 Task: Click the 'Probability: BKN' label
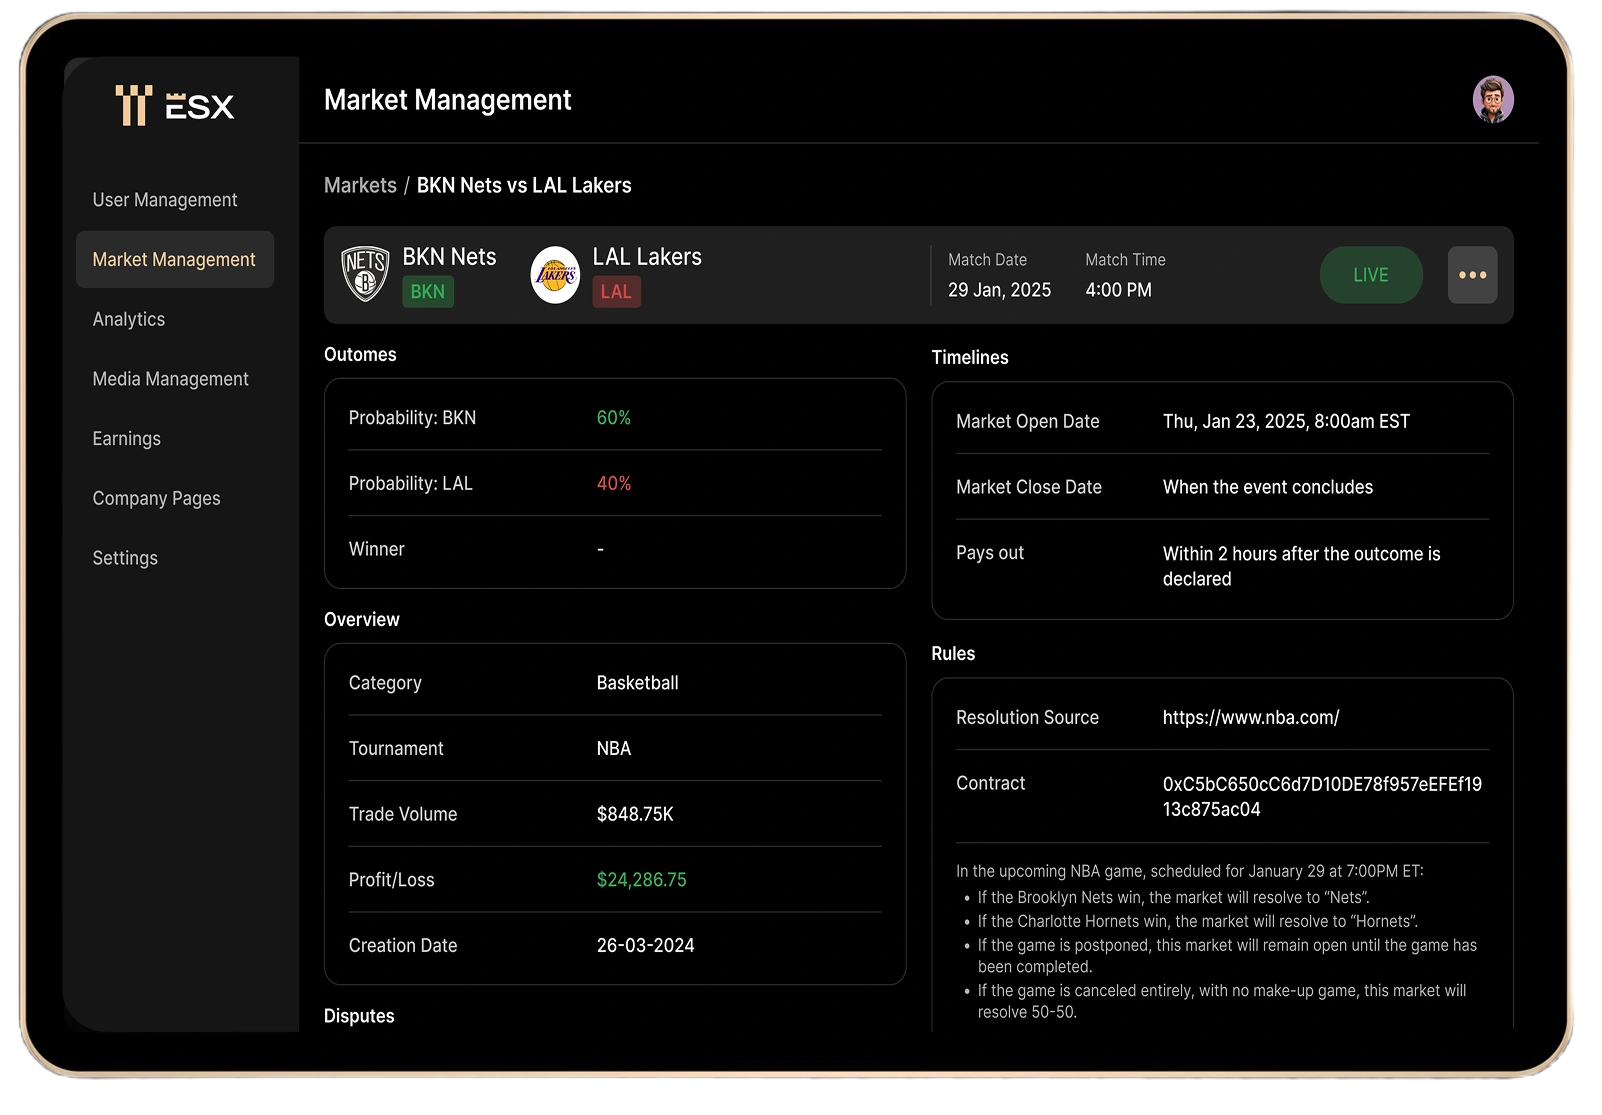tap(412, 418)
